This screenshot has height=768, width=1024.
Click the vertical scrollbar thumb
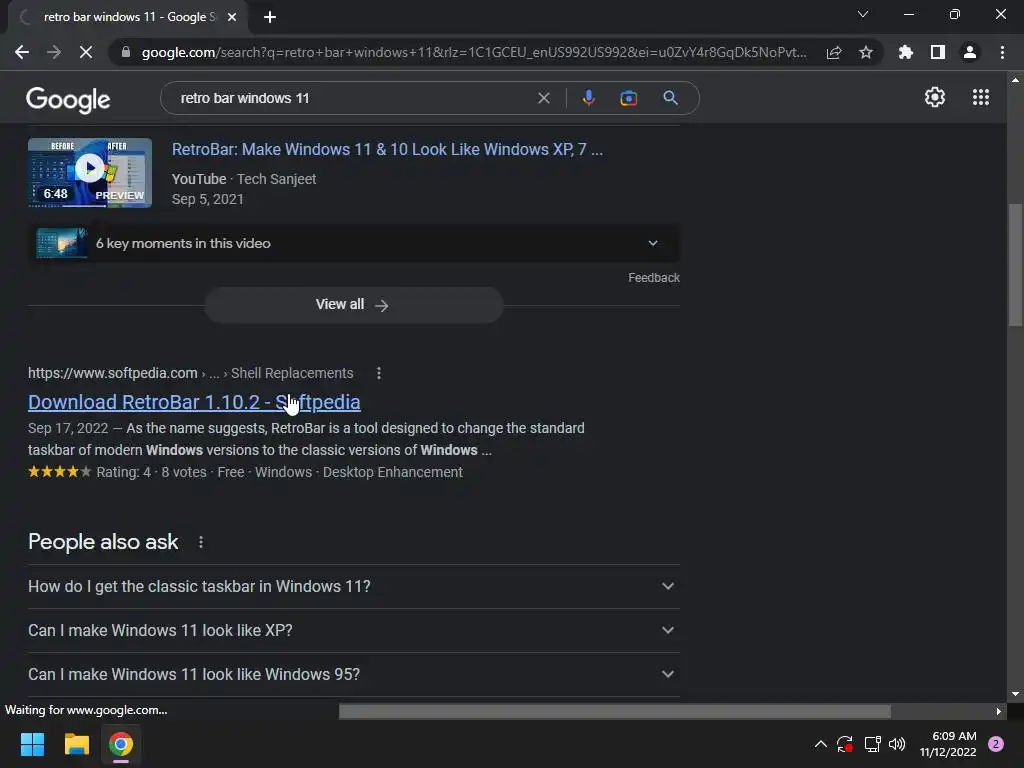click(x=1015, y=264)
